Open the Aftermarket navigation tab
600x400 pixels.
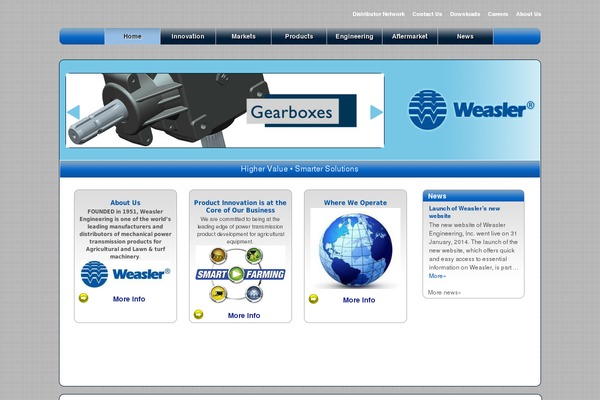(410, 36)
